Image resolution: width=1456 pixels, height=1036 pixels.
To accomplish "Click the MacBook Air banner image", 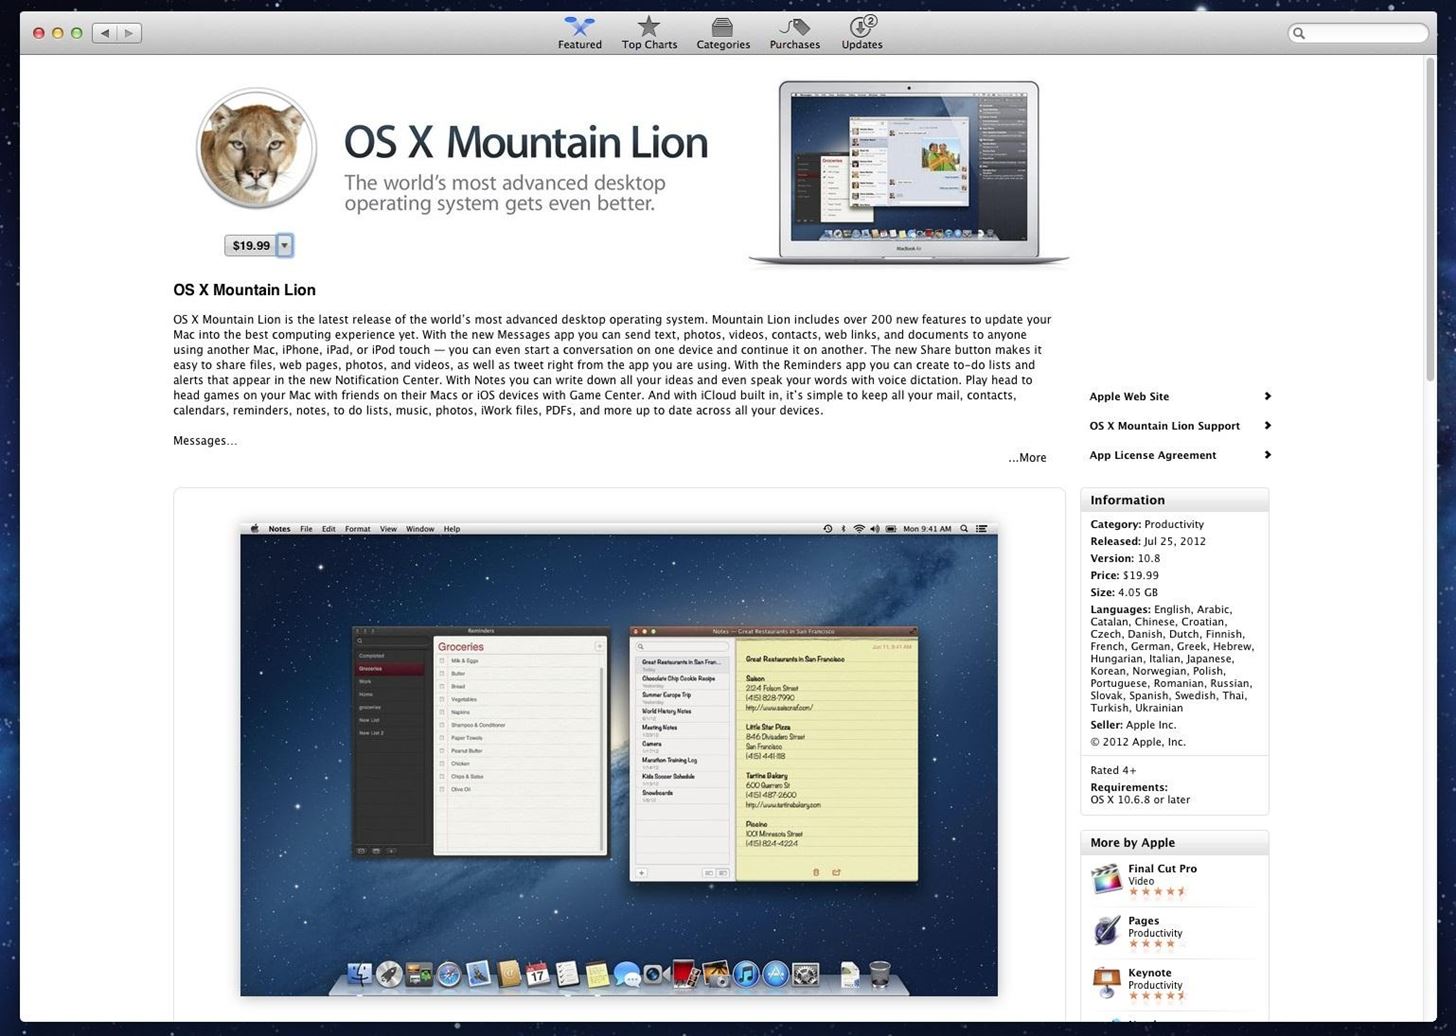I will pos(908,174).
